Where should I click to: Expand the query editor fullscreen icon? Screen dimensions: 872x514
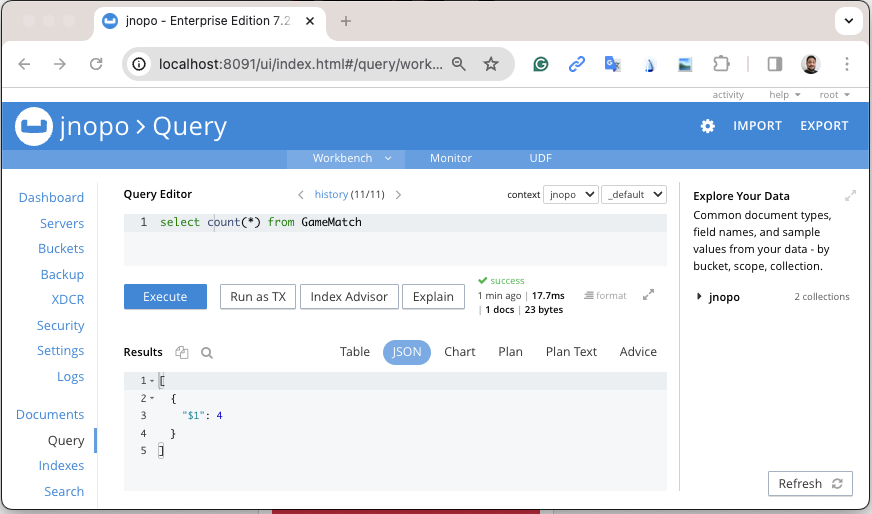(648, 295)
